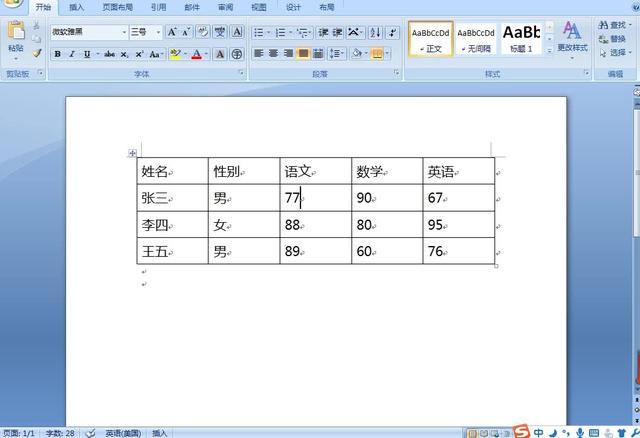The width and height of the screenshot is (640, 438).
Task: Click the Grow Font icon
Action: pos(172,32)
